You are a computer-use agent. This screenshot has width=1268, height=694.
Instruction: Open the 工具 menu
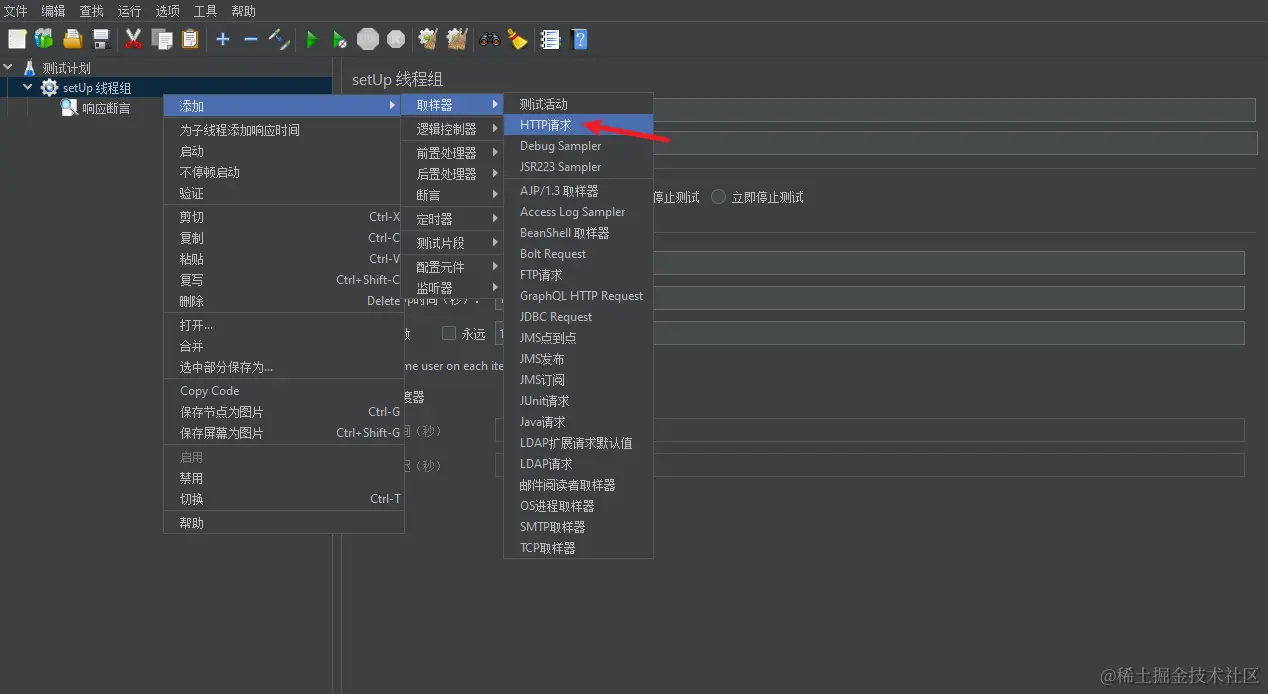205,11
